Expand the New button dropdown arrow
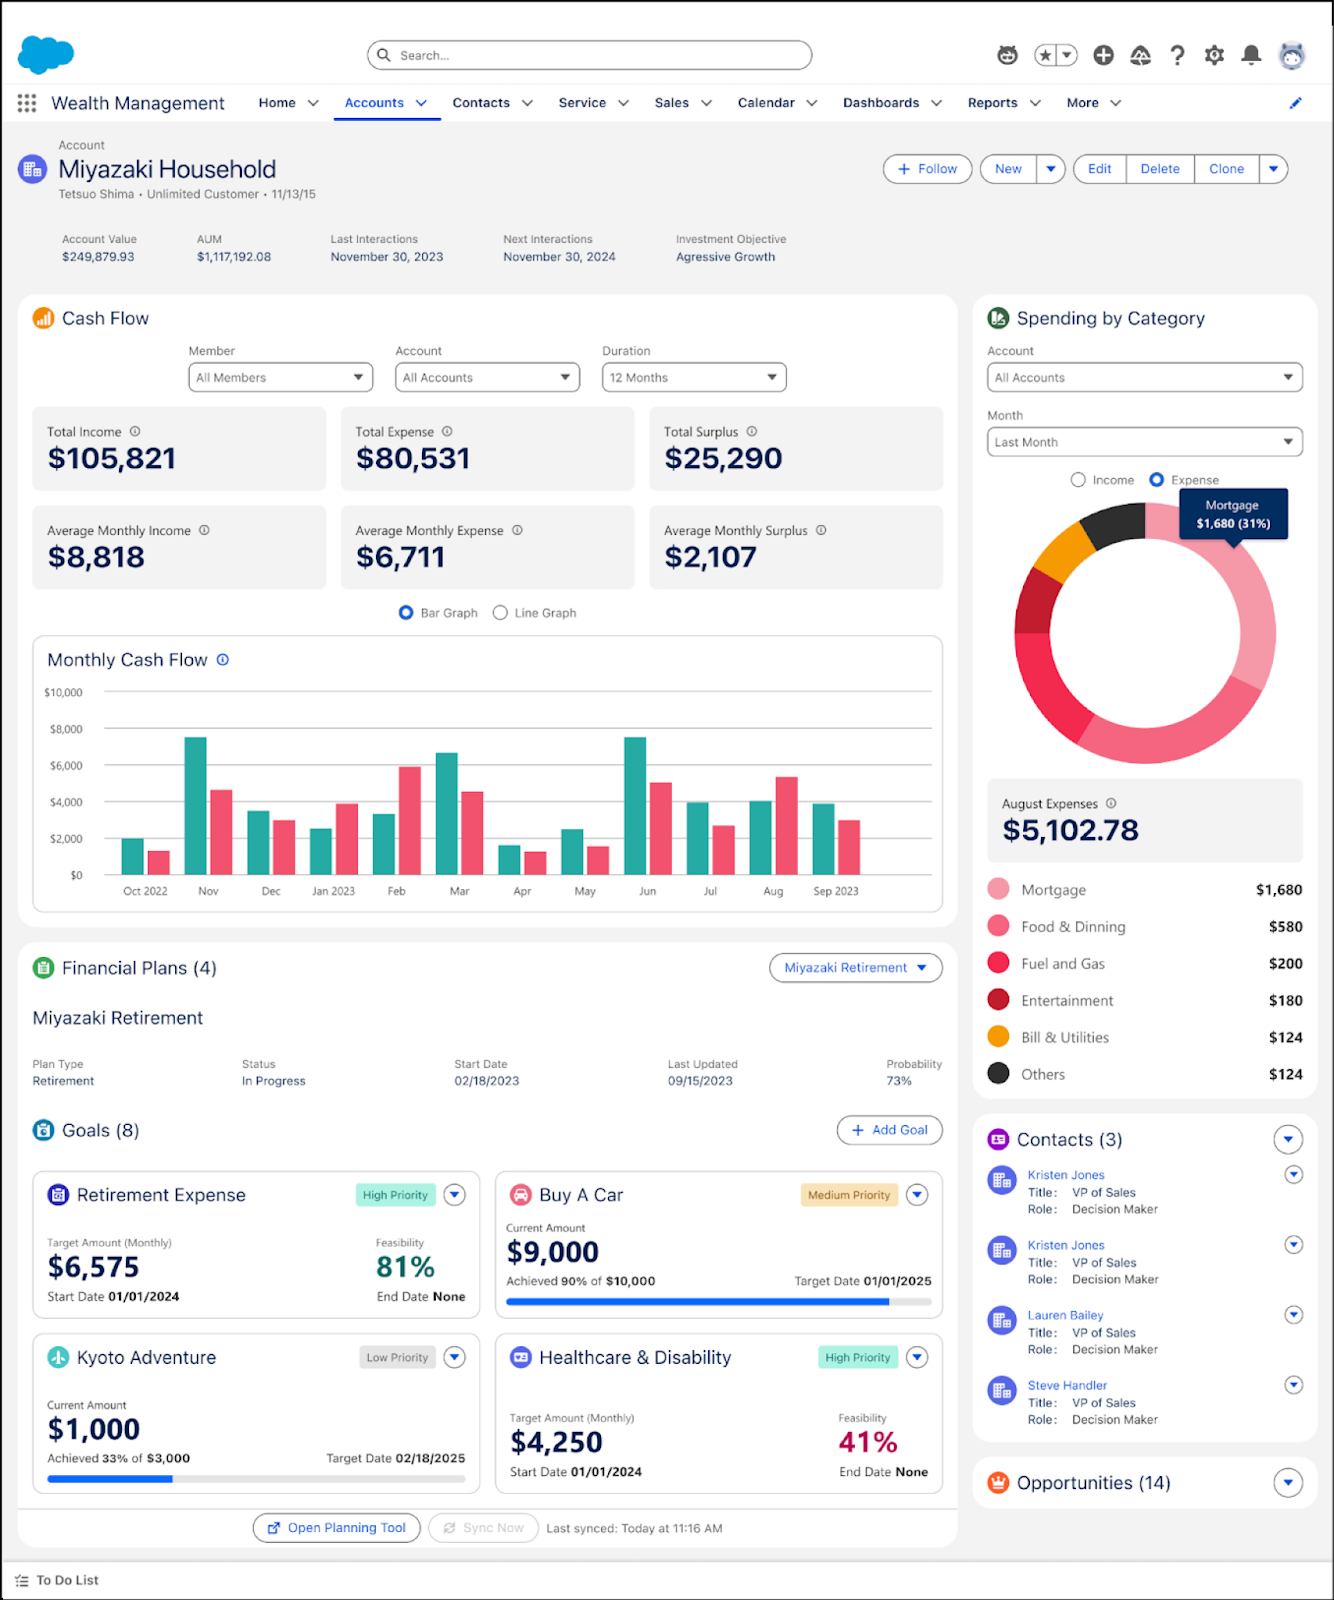This screenshot has height=1600, width=1334. pos(1051,169)
